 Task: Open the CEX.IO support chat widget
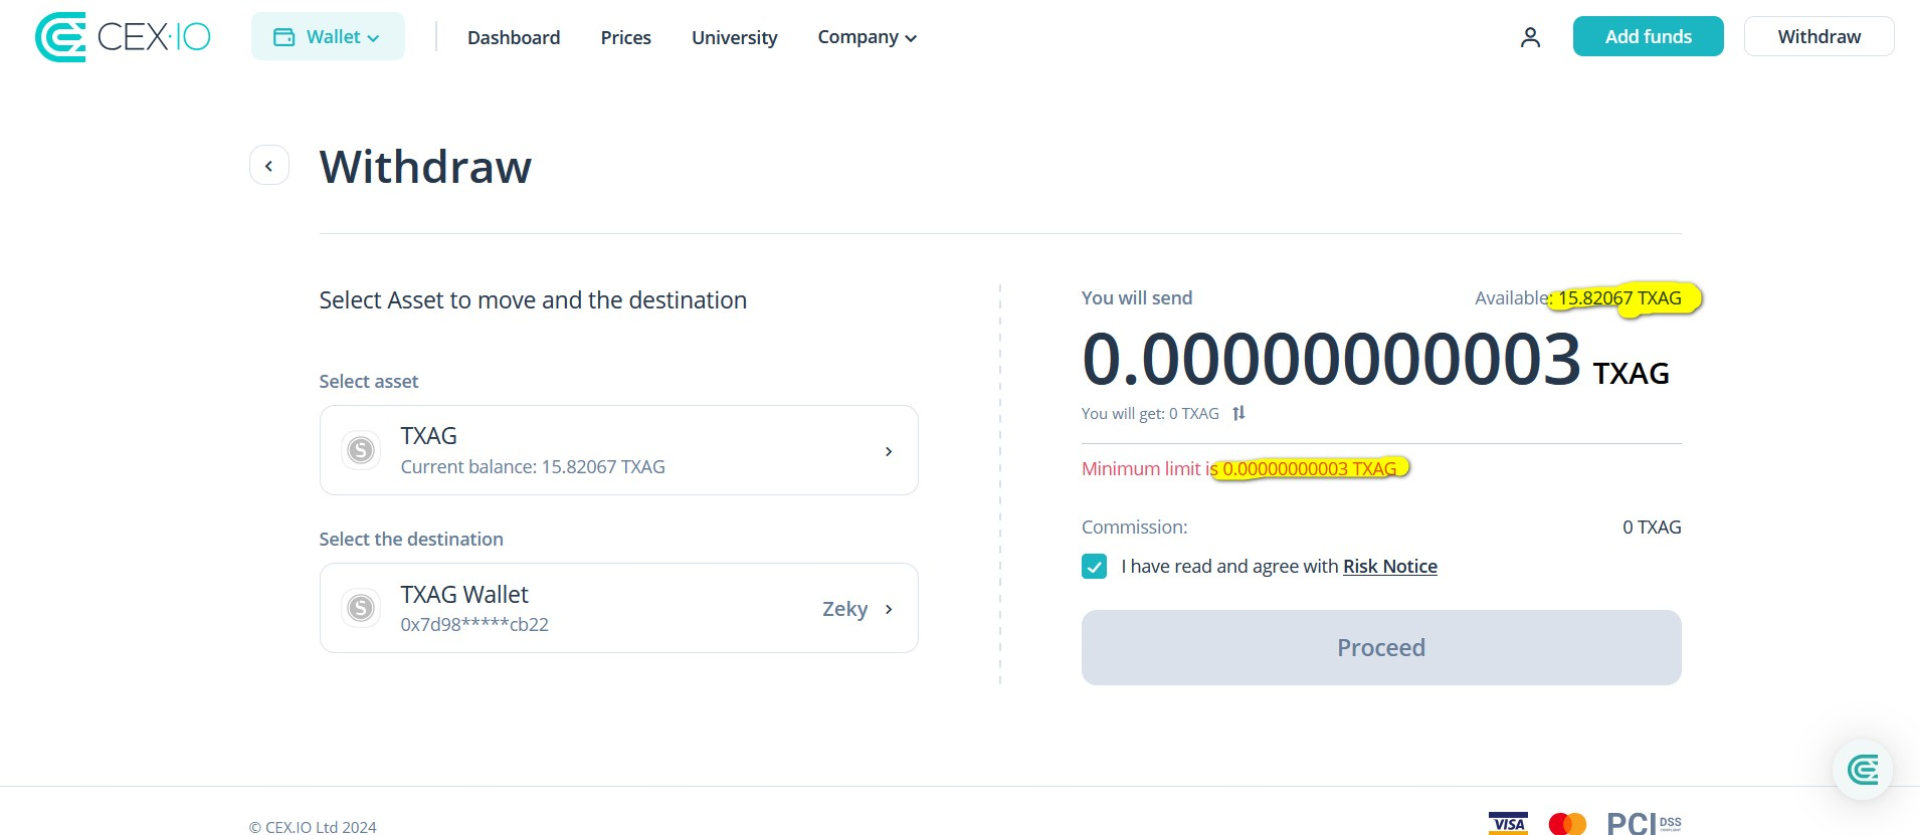1862,770
